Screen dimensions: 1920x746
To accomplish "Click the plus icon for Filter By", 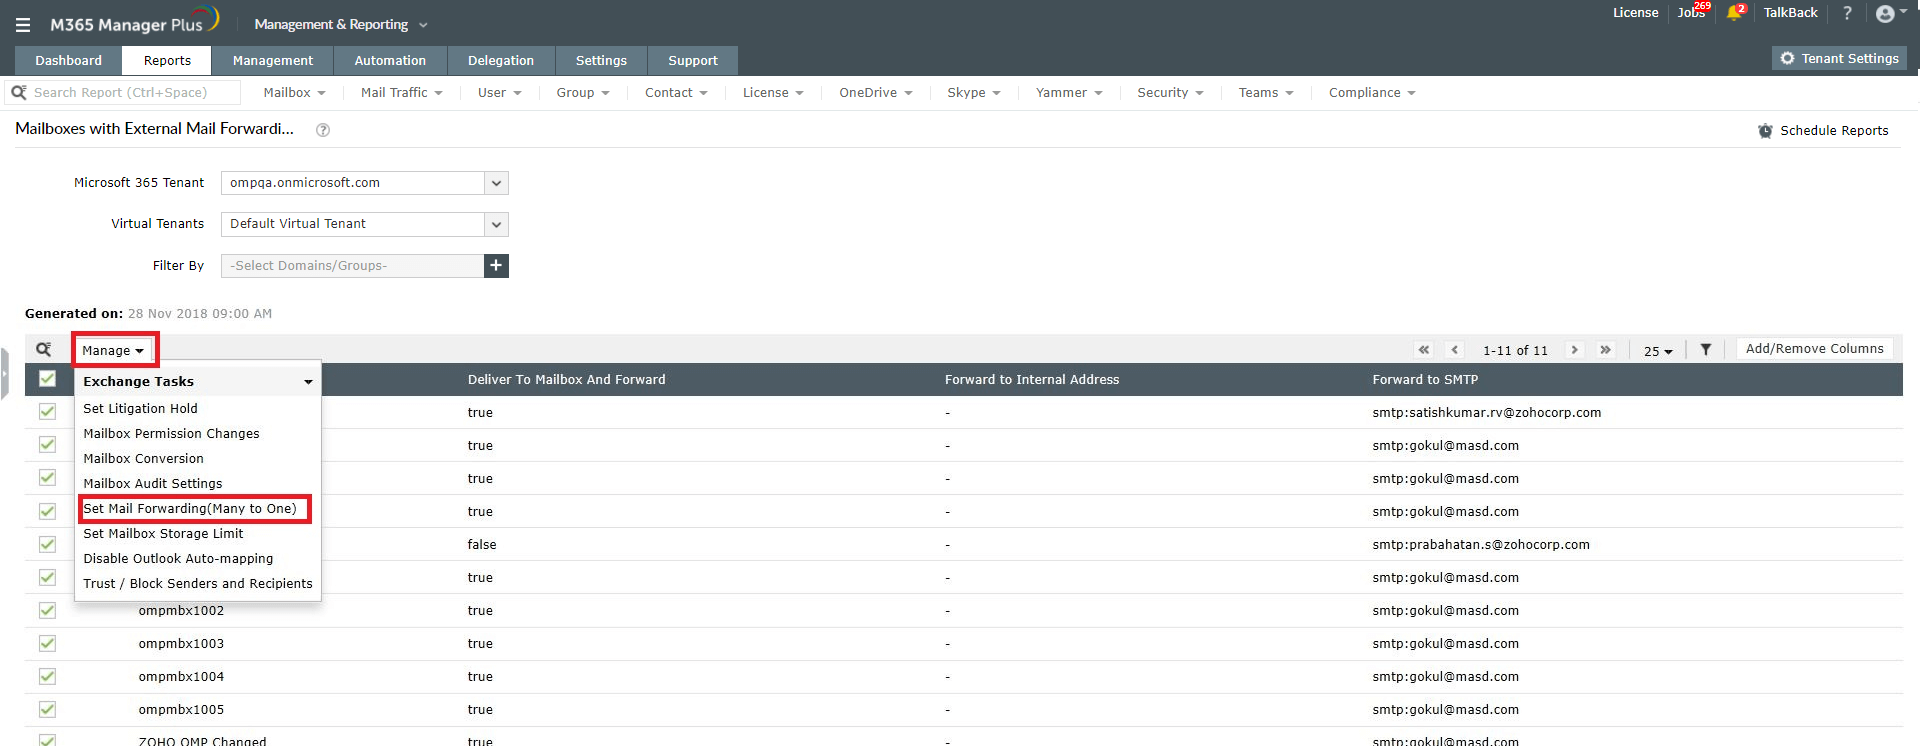I will coord(496,266).
